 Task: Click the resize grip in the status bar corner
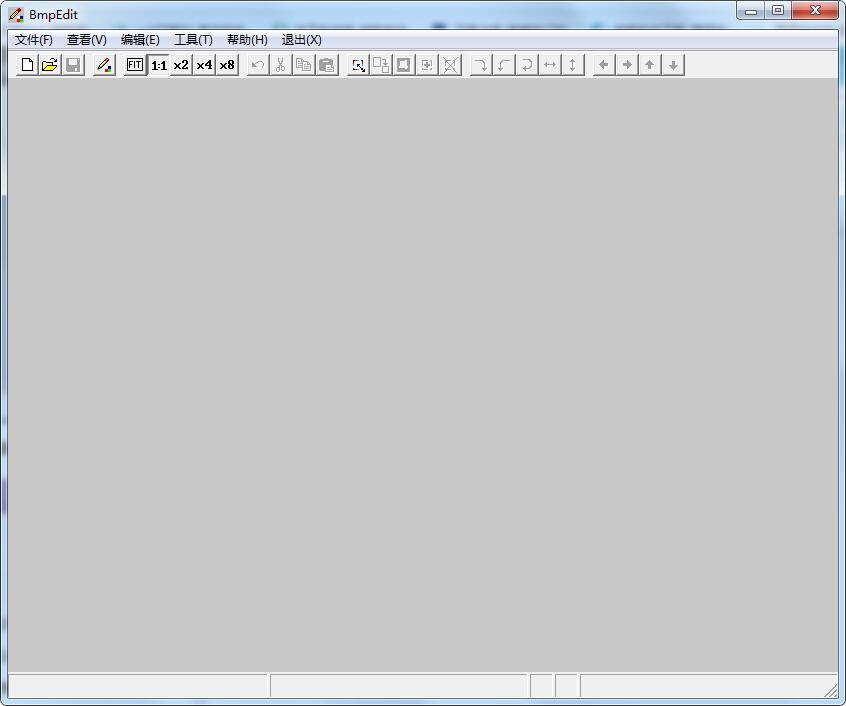tap(831, 690)
